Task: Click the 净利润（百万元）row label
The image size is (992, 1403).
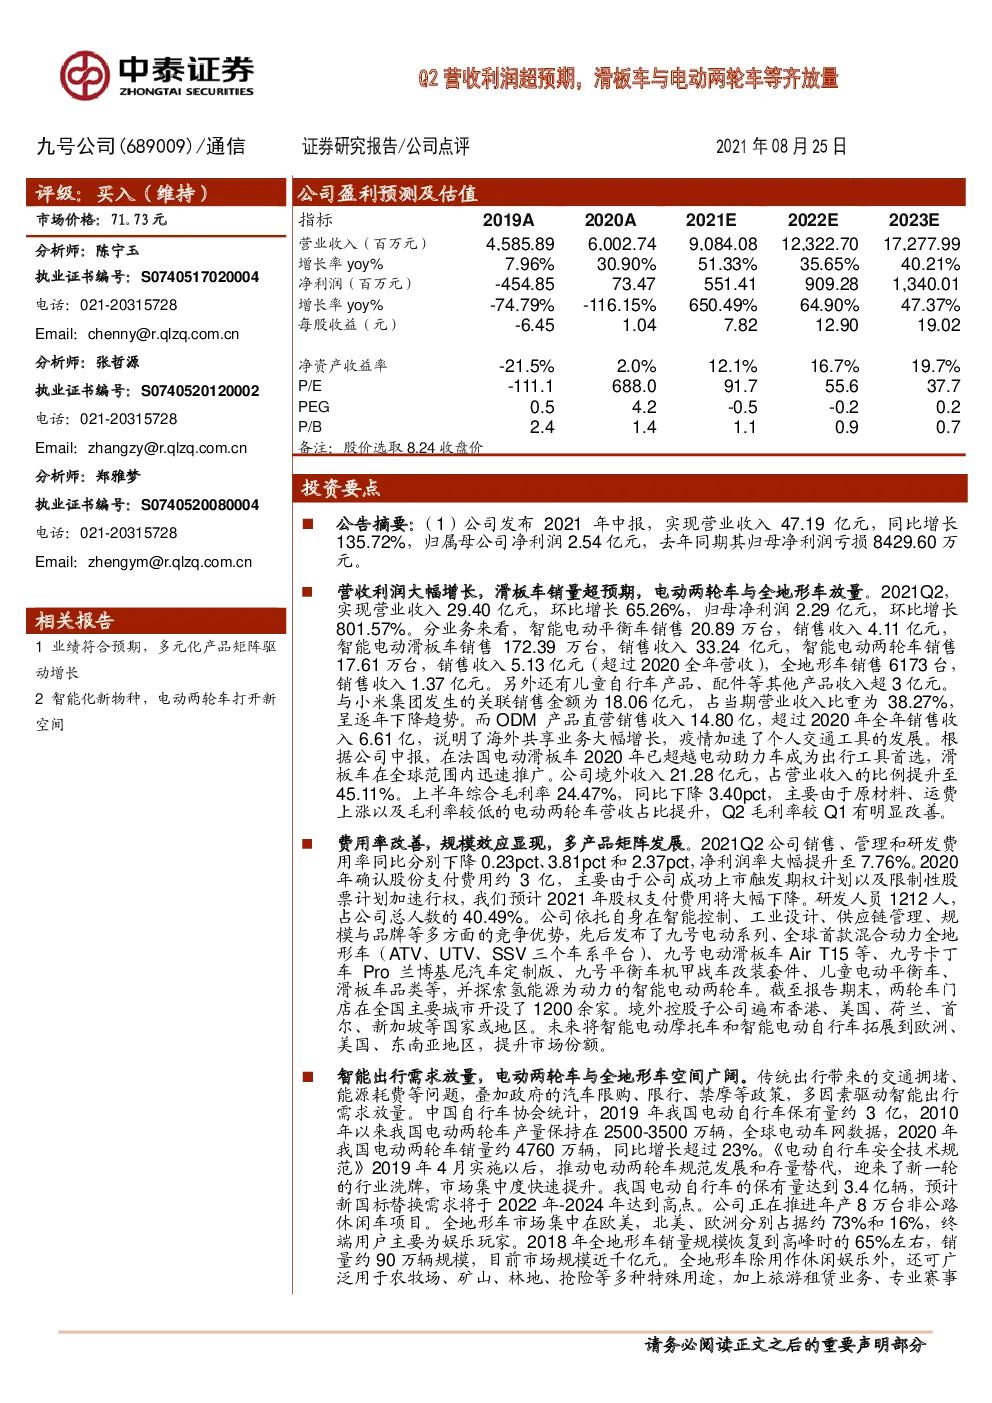Action: click(x=355, y=284)
